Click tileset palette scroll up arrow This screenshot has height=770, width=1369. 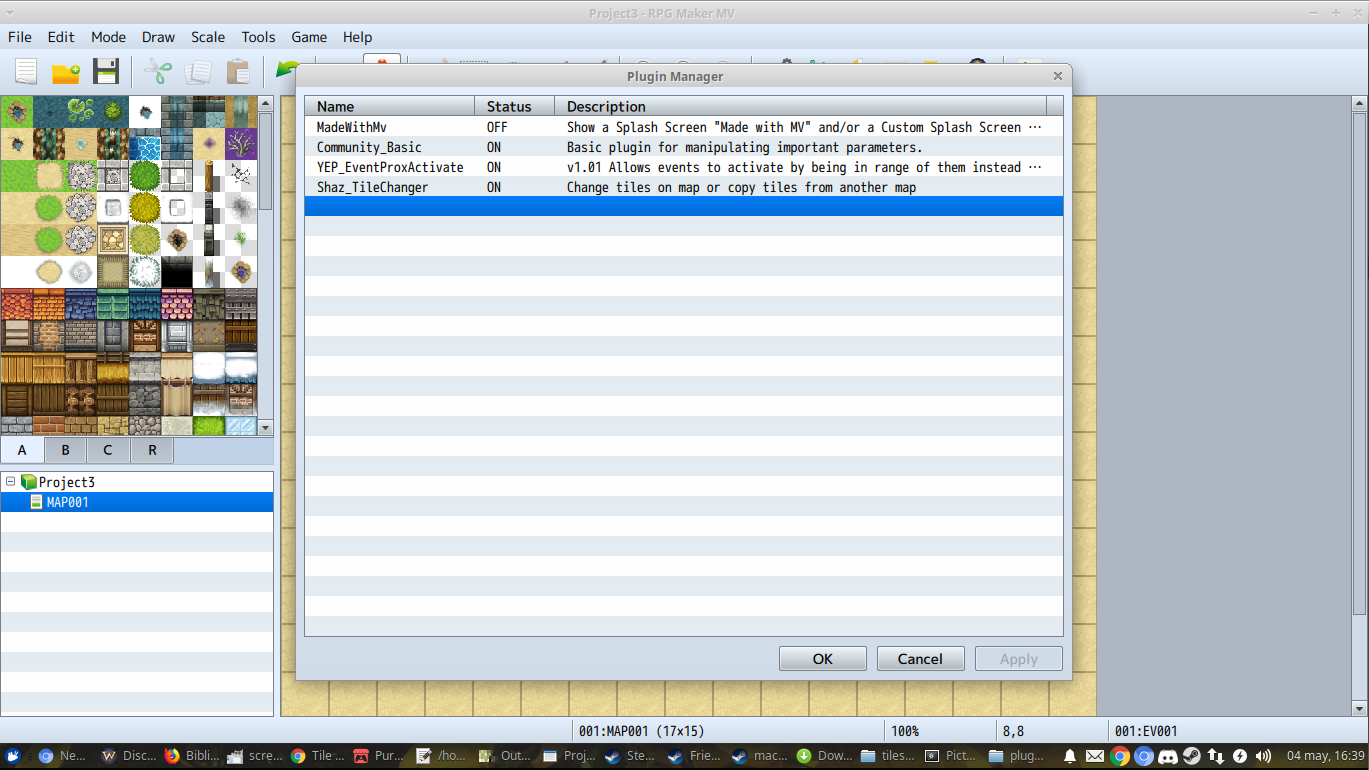pos(265,104)
